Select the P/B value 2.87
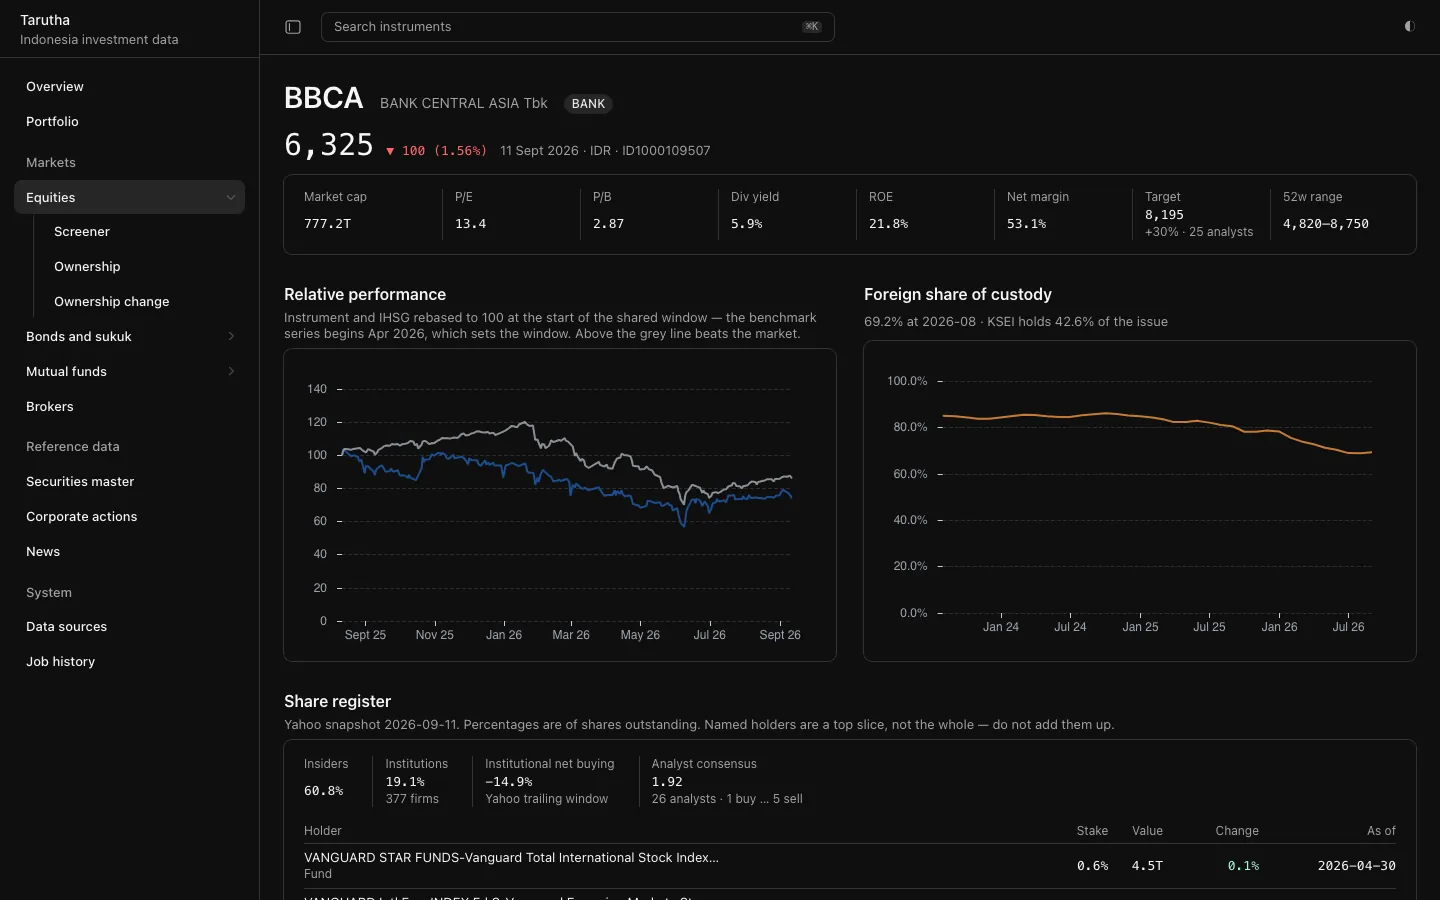The width and height of the screenshot is (1440, 900). click(608, 224)
